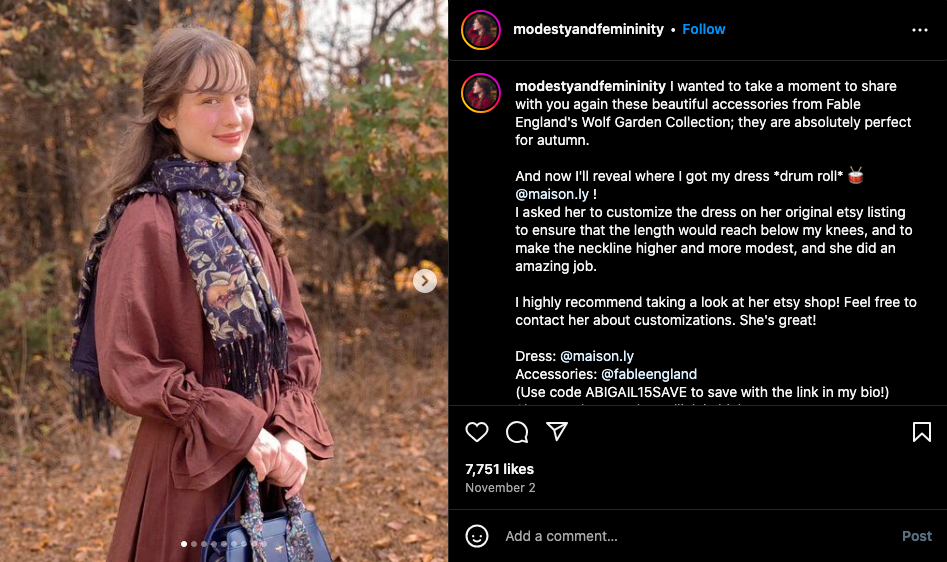The height and width of the screenshot is (562, 947).
Task: Open the emoji picker beside comment field
Action: pos(477,536)
